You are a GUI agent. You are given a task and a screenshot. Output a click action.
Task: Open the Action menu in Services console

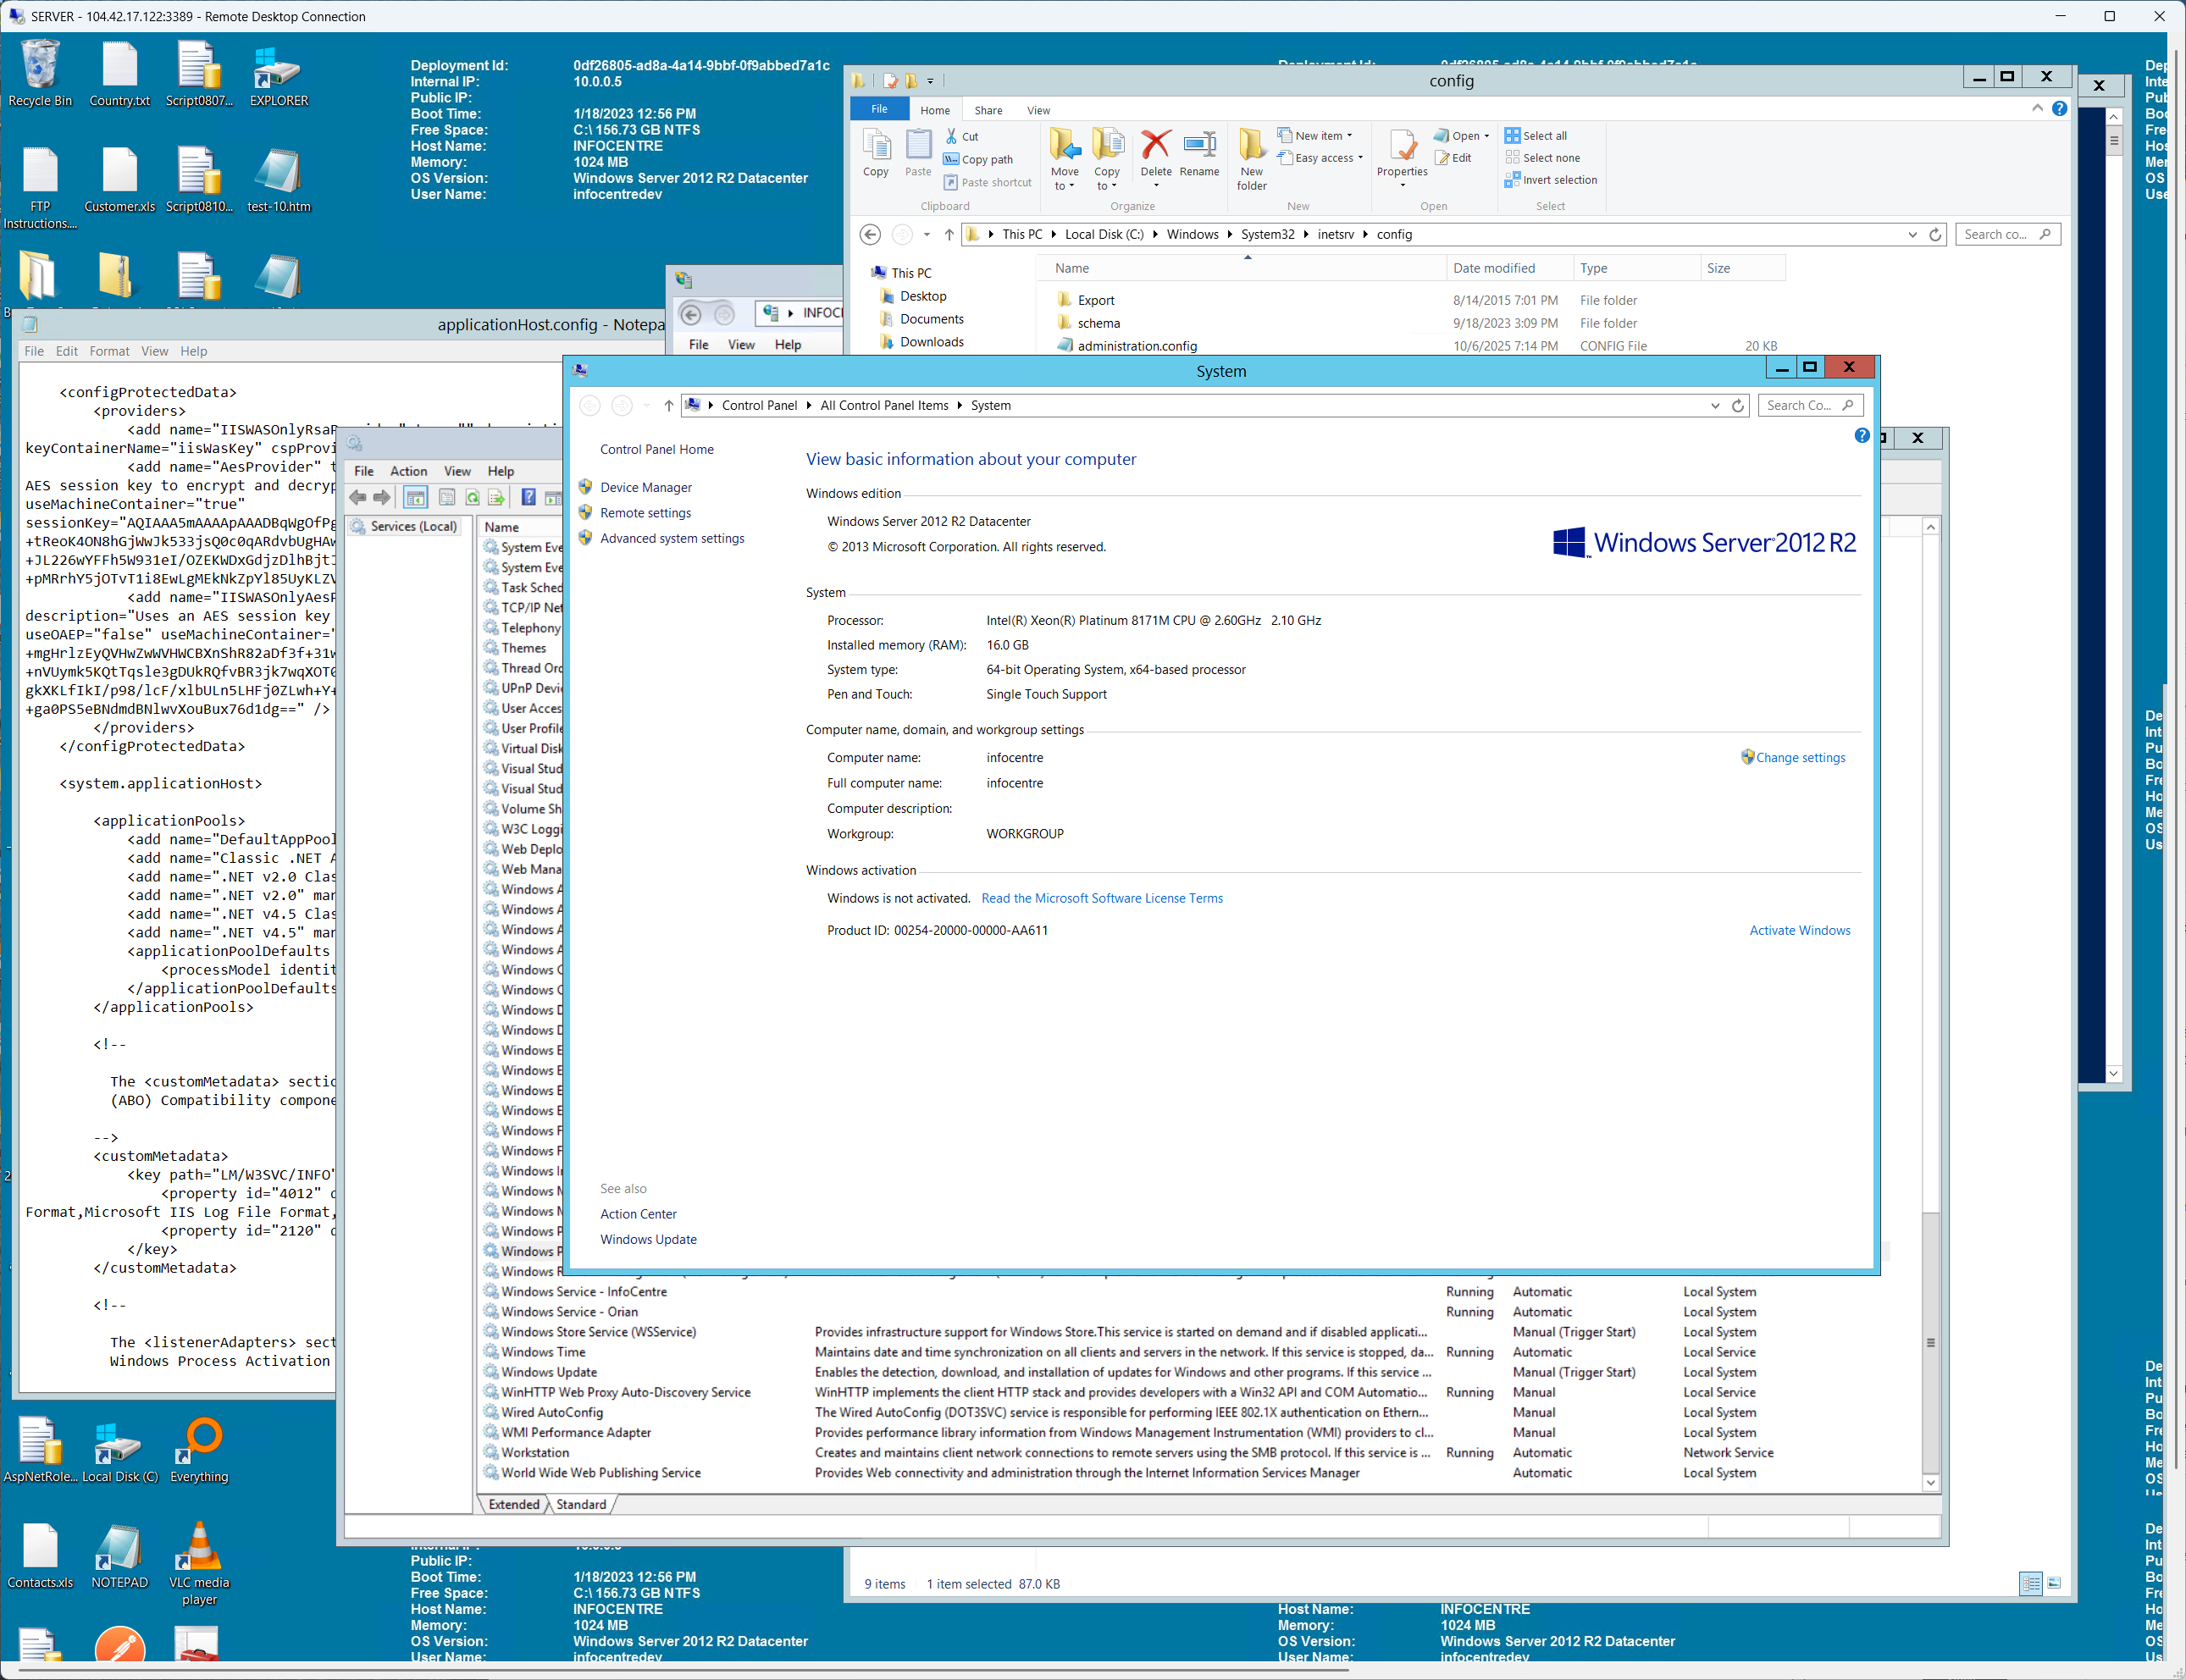tap(409, 471)
